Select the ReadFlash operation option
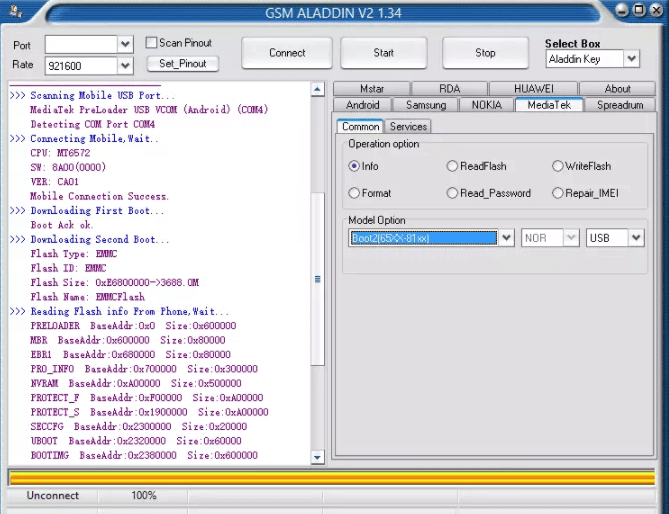669x514 pixels. click(x=452, y=166)
